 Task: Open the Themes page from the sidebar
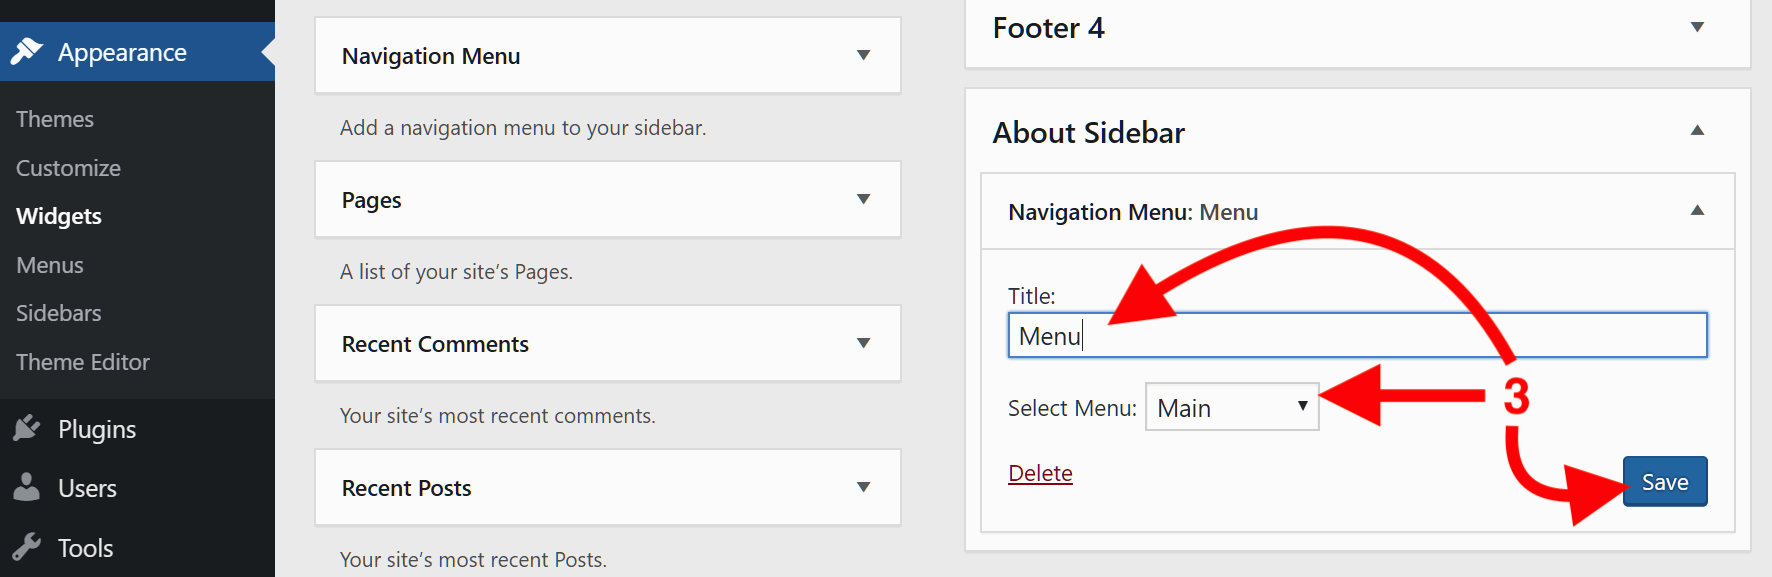[54, 118]
